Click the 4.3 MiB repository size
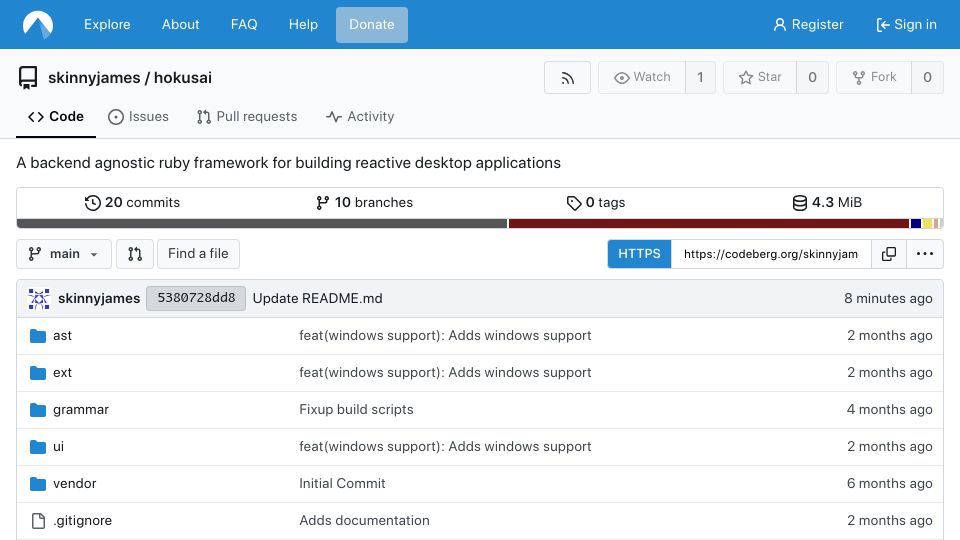 tap(827, 203)
